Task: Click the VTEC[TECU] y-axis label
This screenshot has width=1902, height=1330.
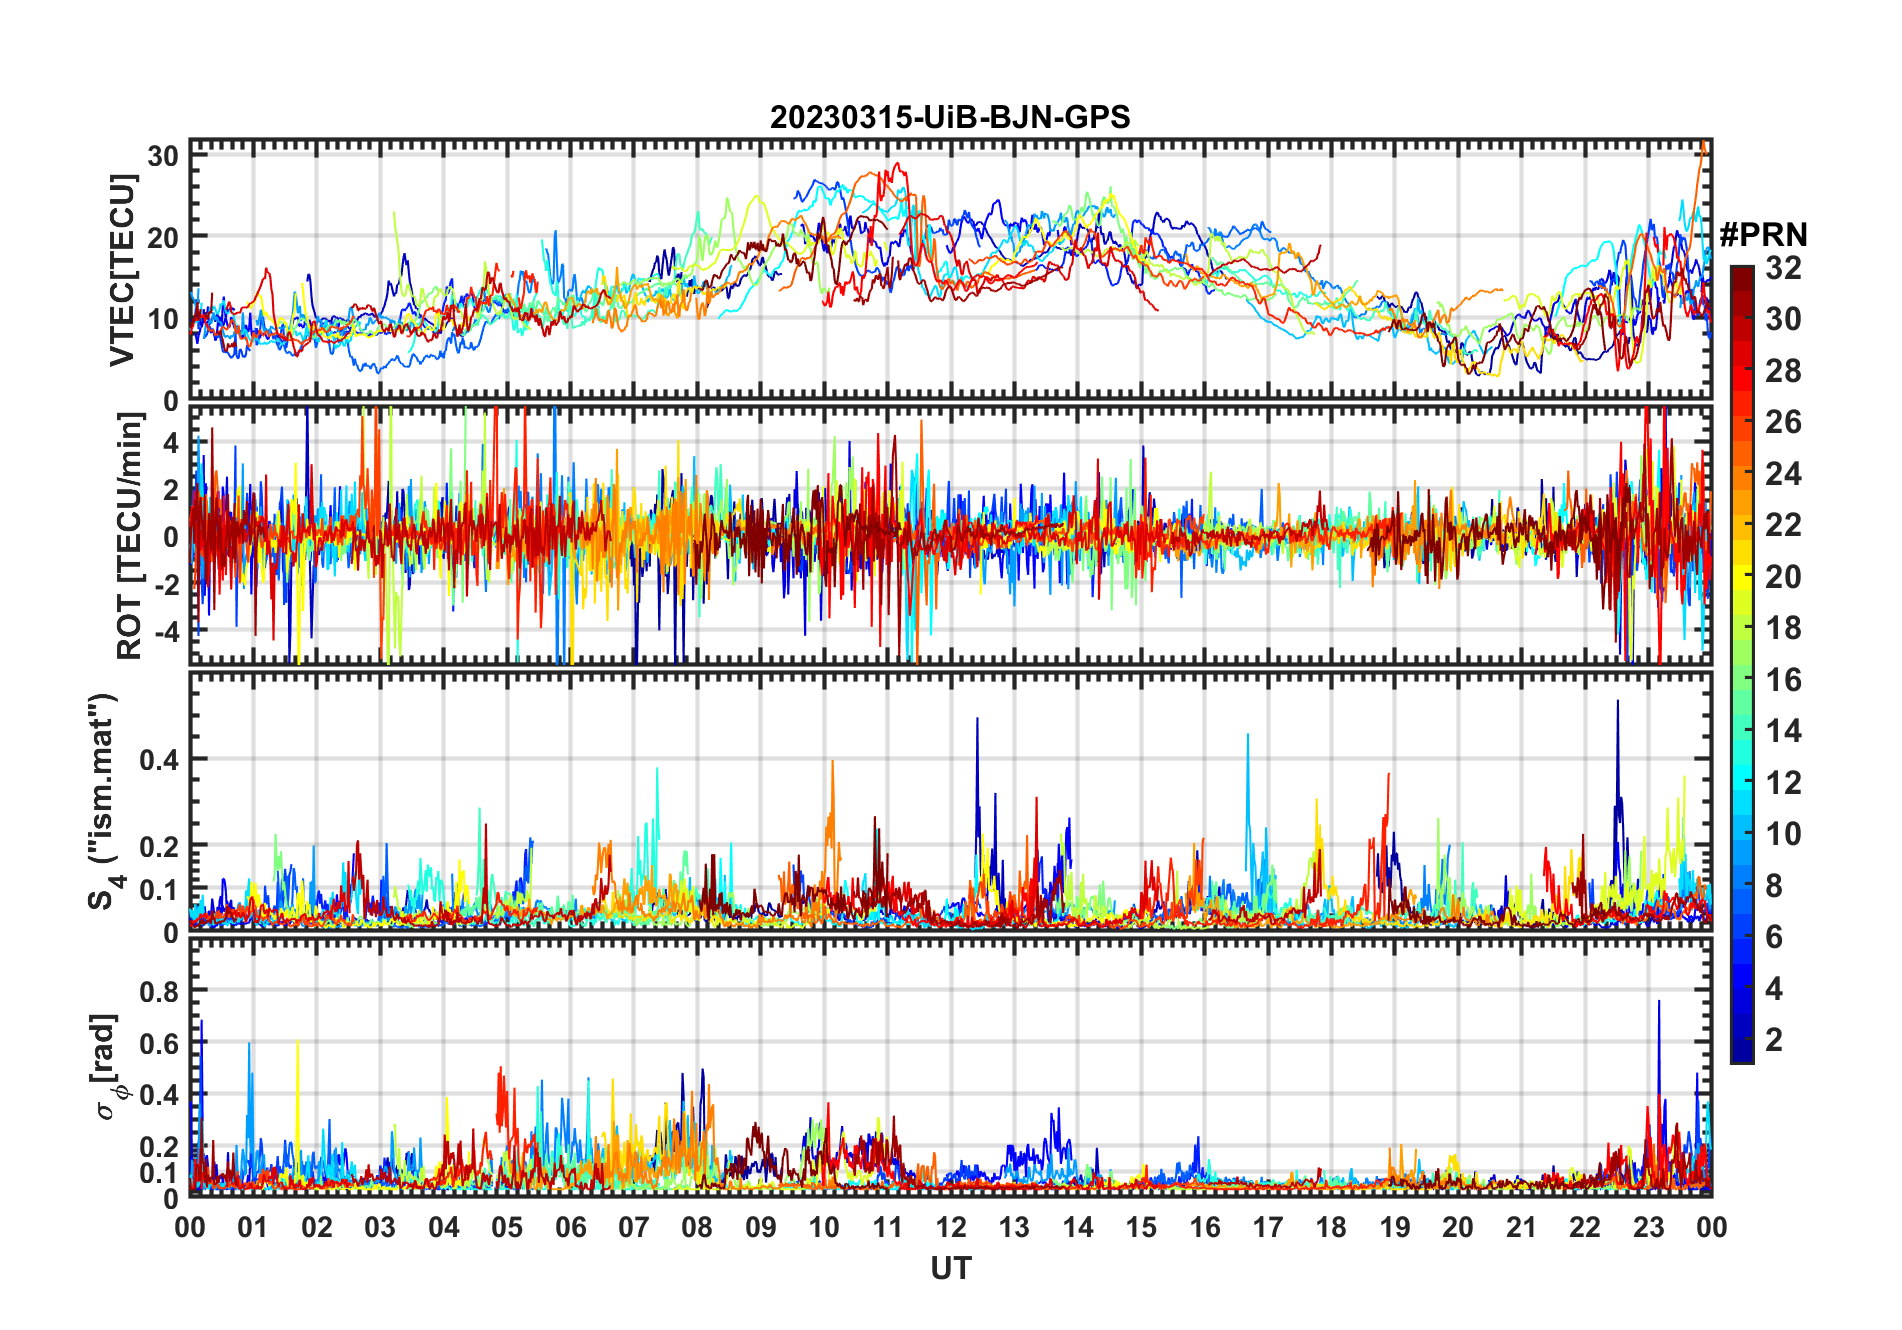Action: [122, 270]
